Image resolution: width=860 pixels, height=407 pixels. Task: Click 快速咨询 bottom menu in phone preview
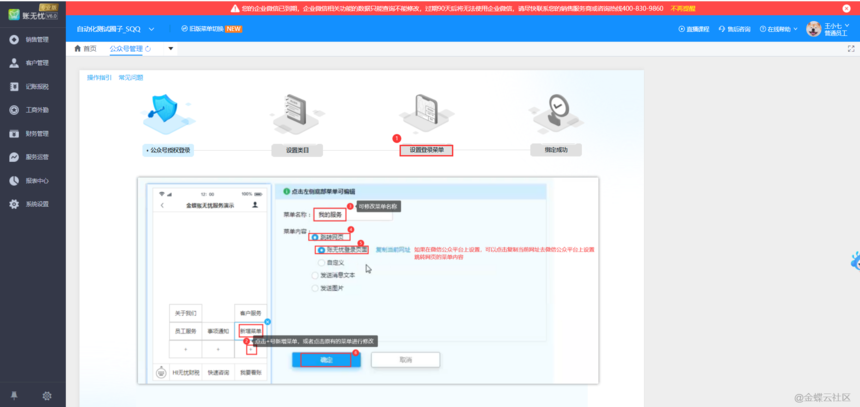pyautogui.click(x=218, y=373)
